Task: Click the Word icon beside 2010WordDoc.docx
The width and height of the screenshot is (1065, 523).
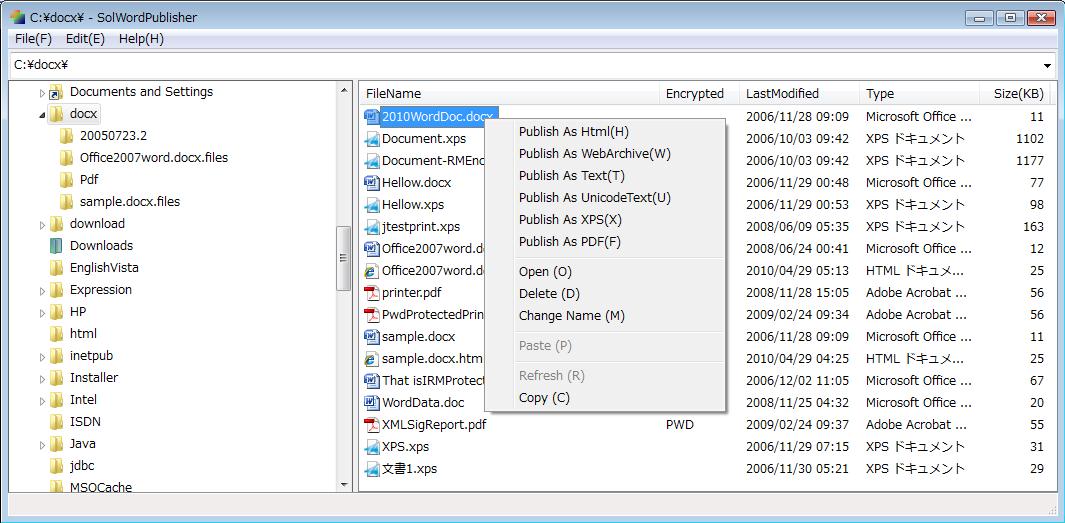Action: tap(372, 117)
